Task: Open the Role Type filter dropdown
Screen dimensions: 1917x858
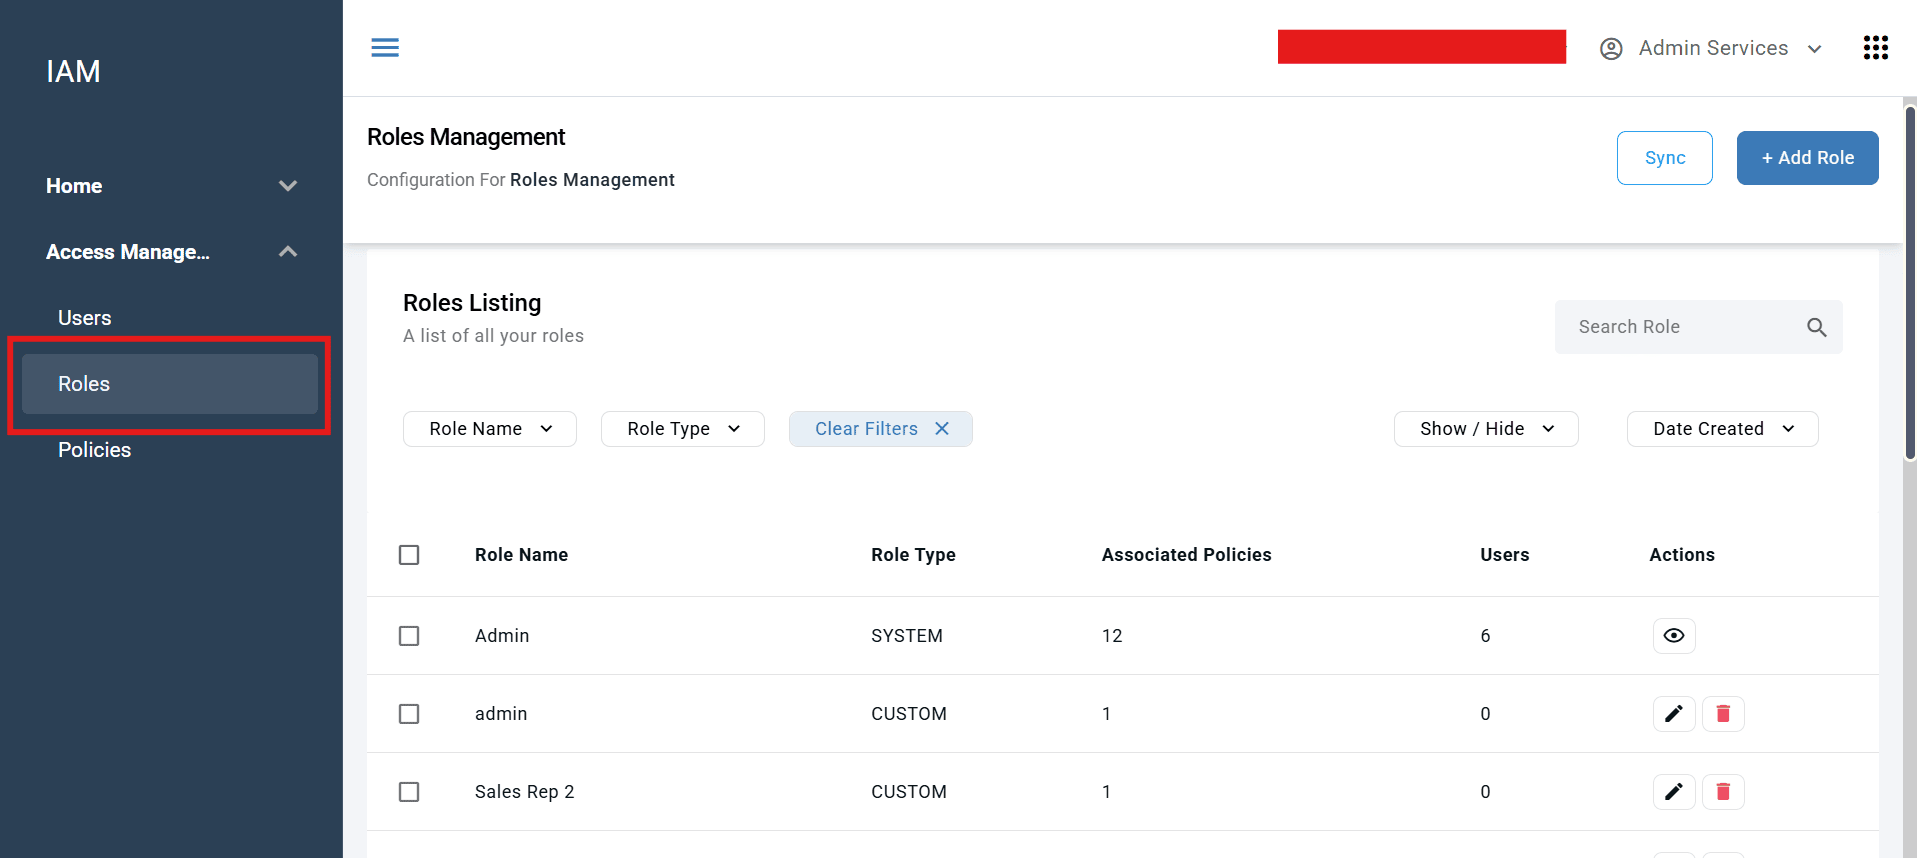Action: point(683,429)
